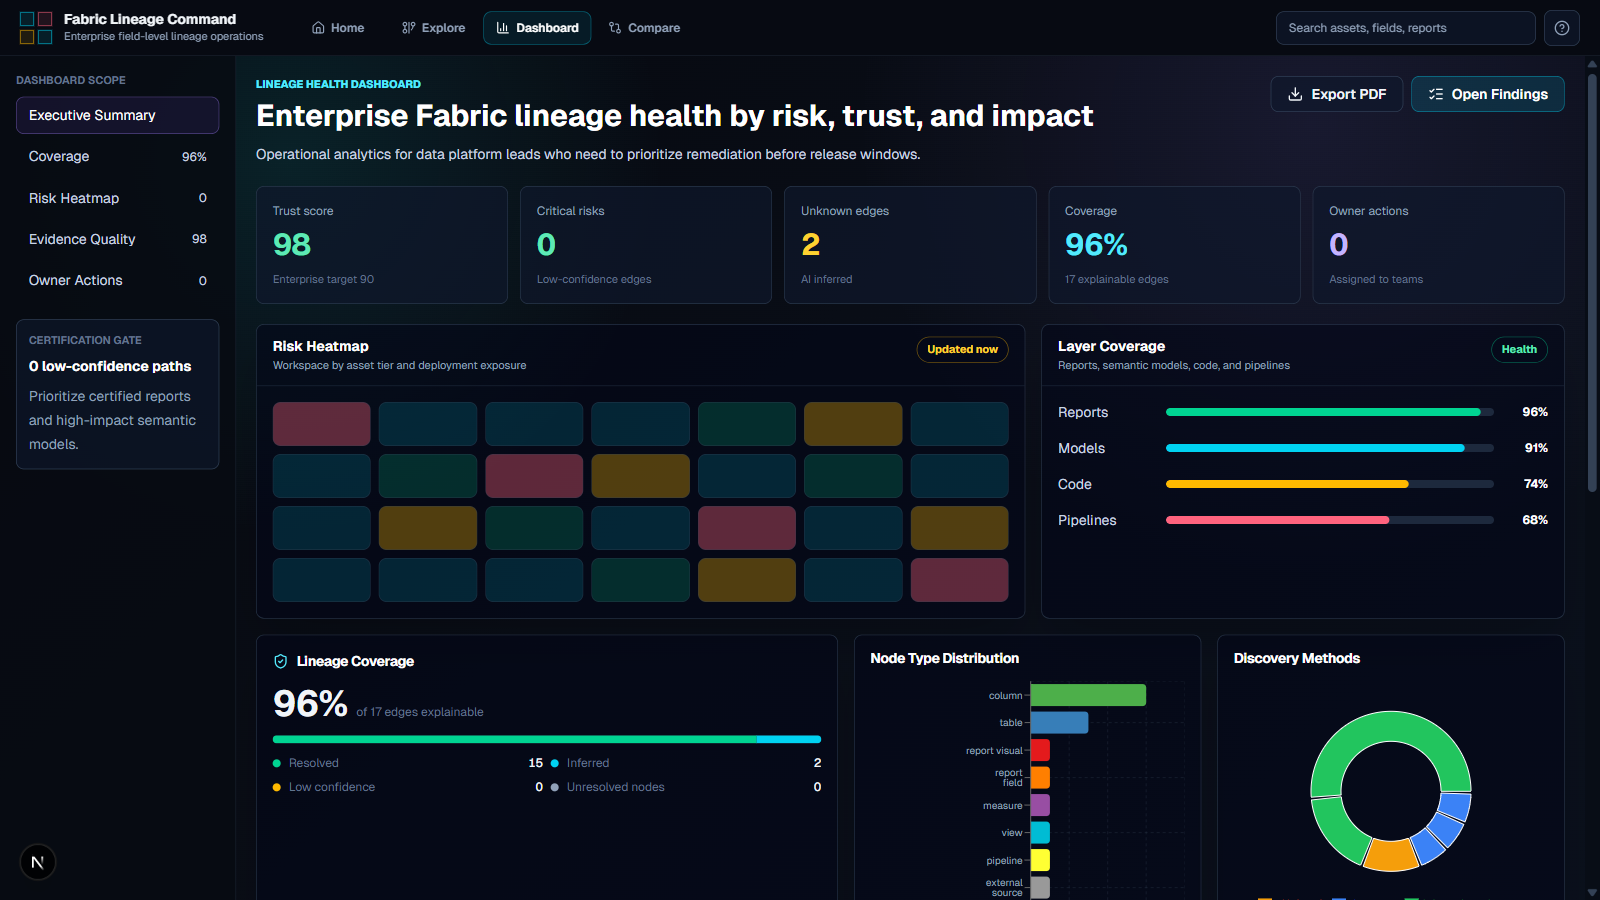Click the red report visual bar
This screenshot has height=900, width=1600.
tap(1040, 750)
